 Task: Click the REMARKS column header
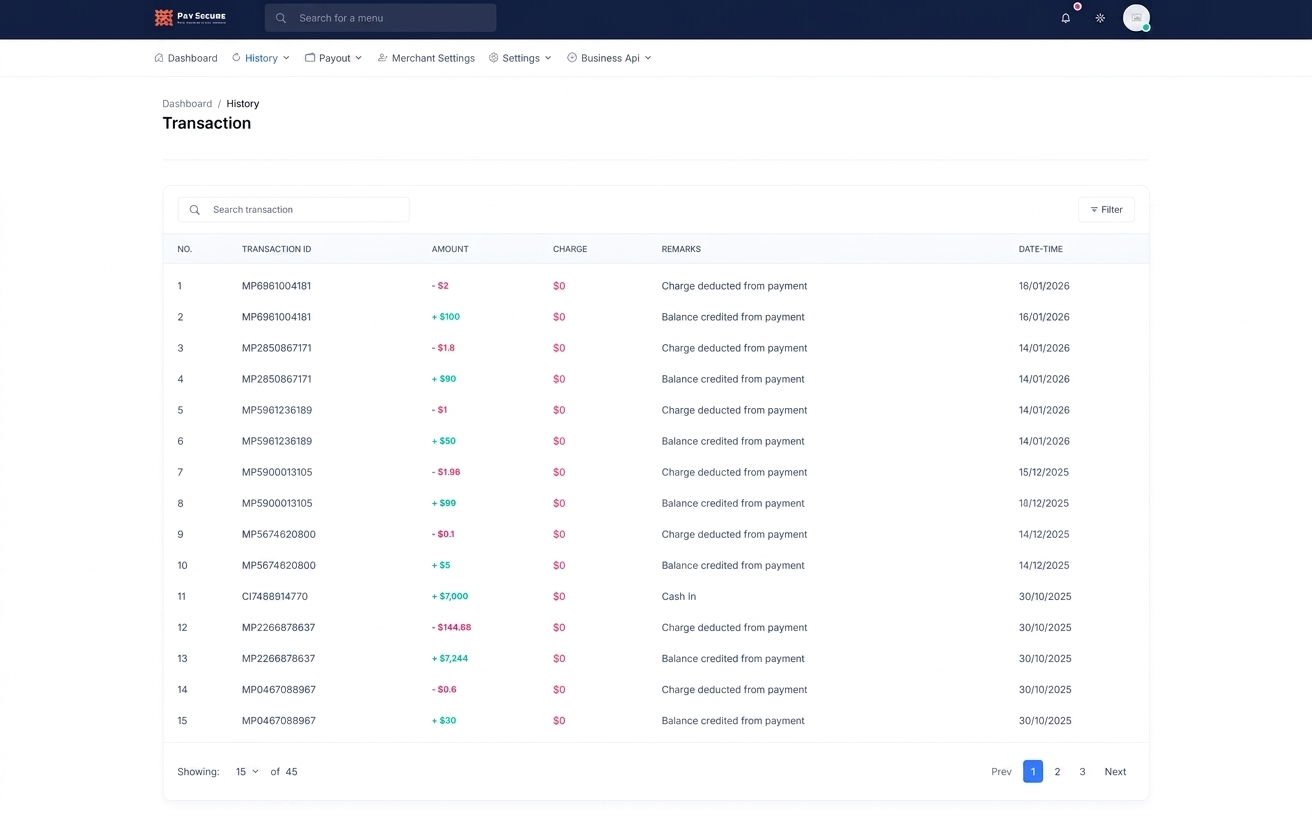coord(681,249)
